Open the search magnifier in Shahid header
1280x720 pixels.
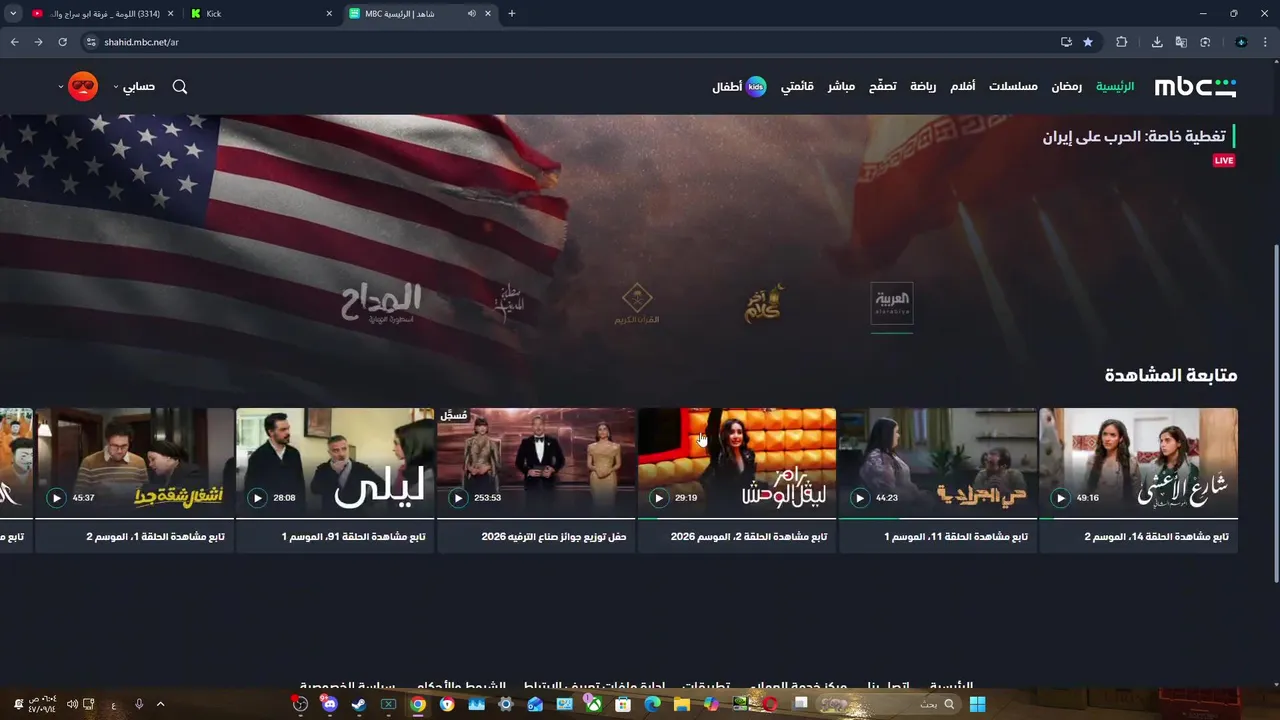[x=180, y=87]
